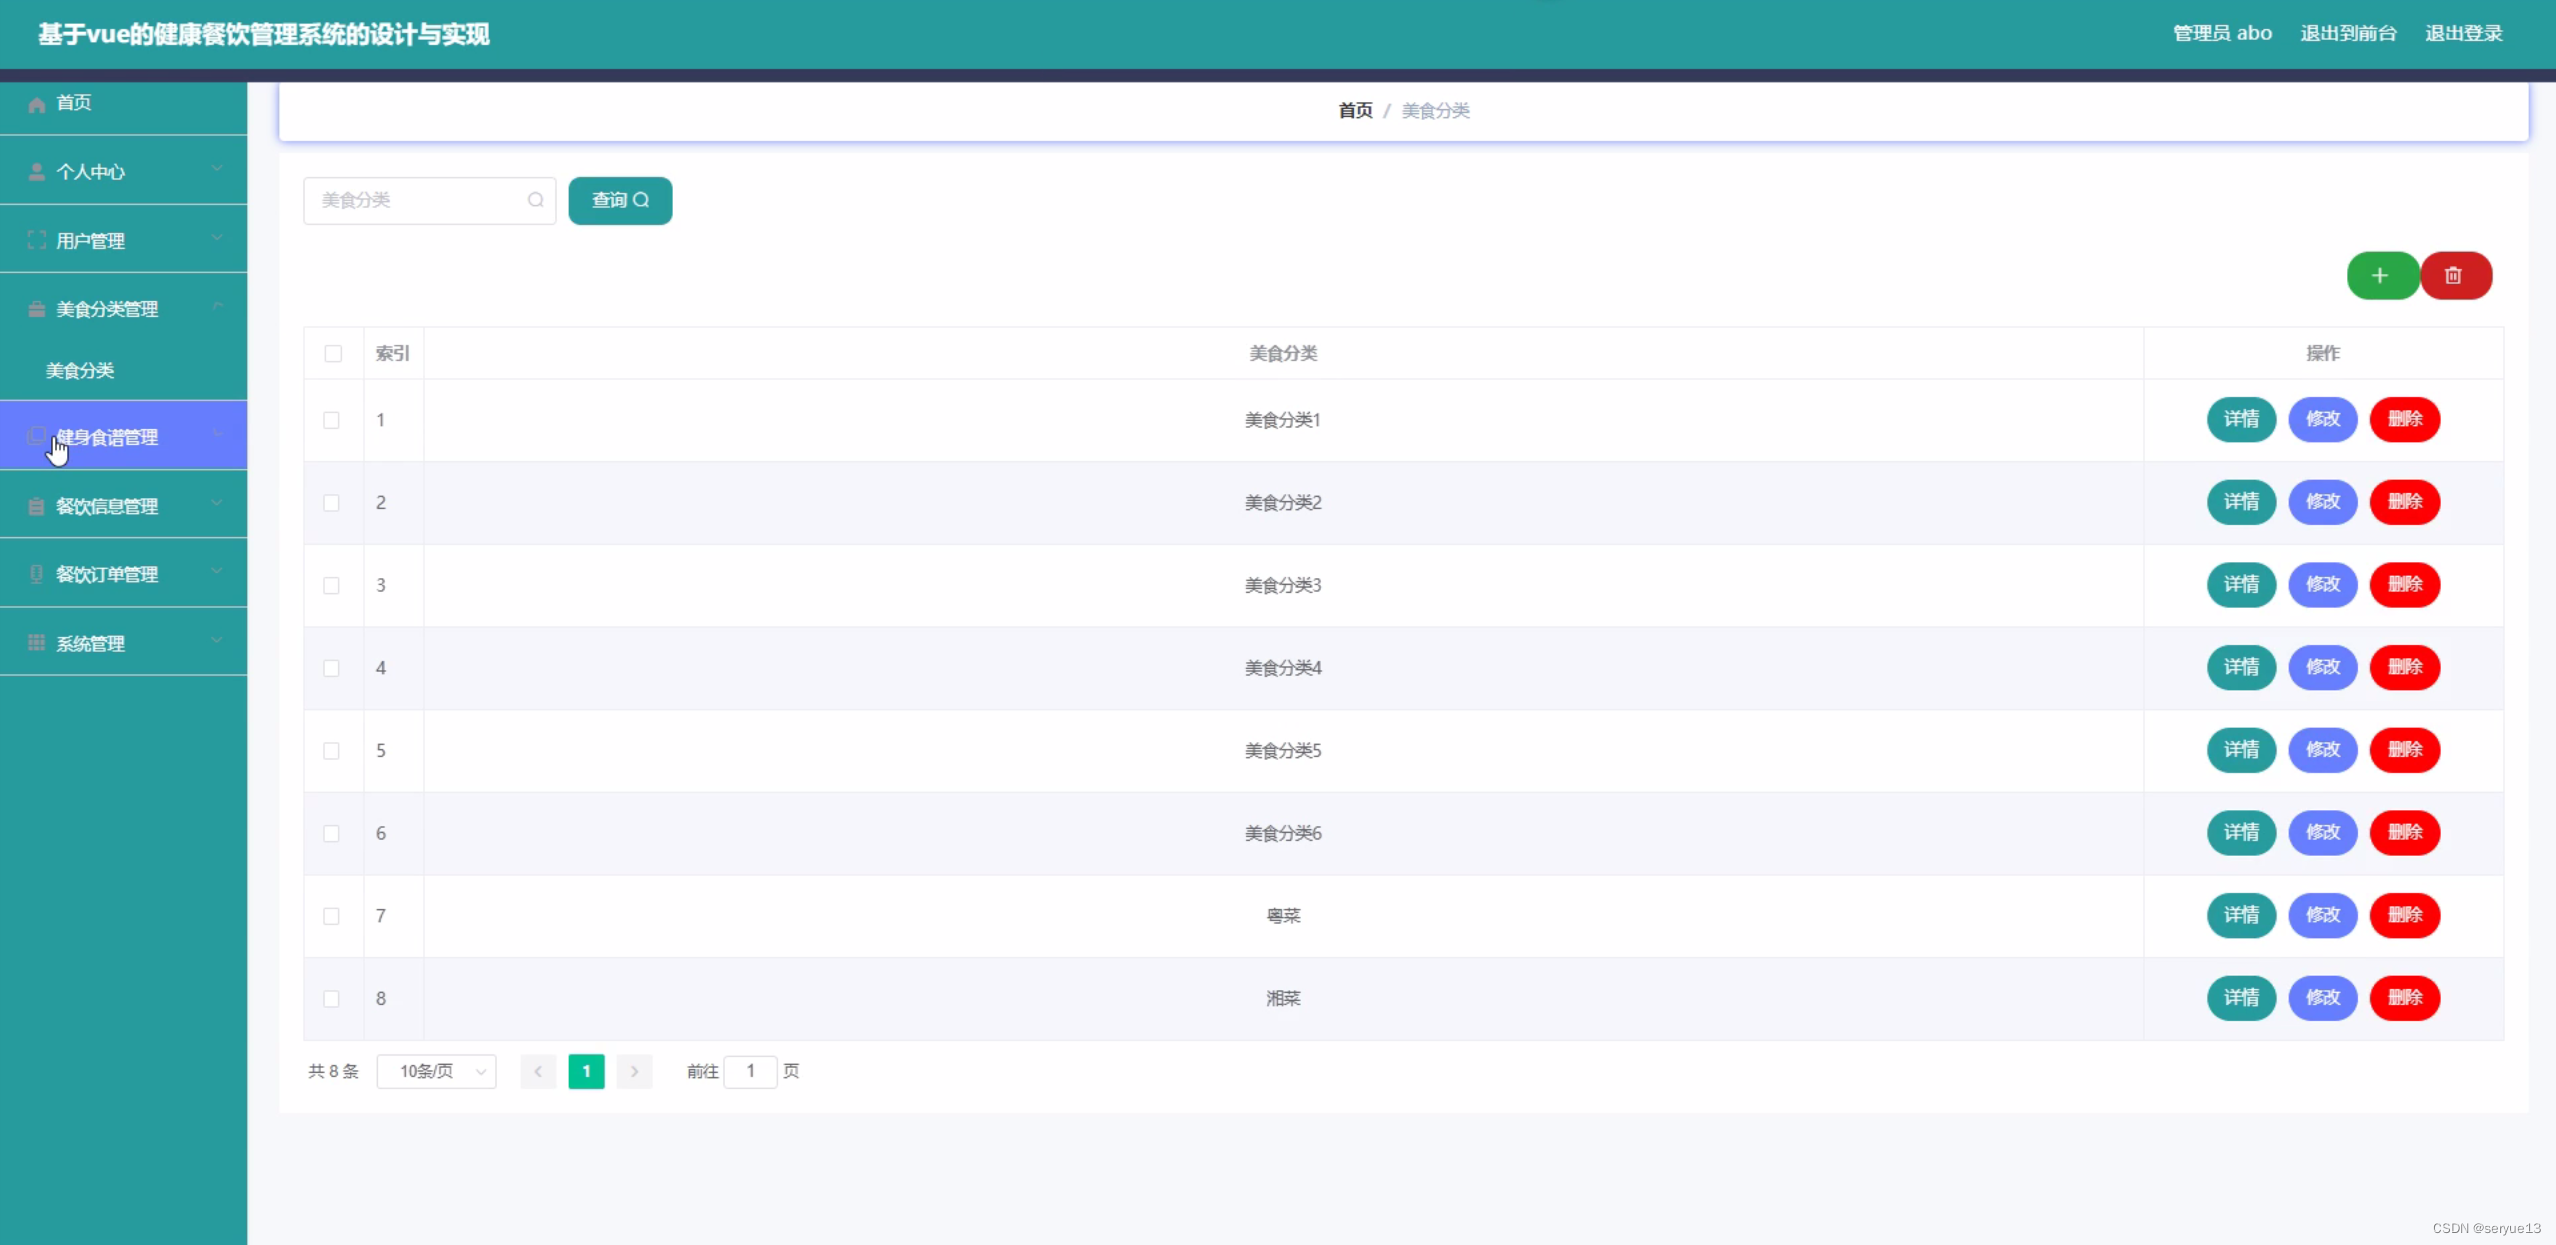Open the 10条/页 page size dropdown
This screenshot has height=1245, width=2556.
coord(436,1071)
